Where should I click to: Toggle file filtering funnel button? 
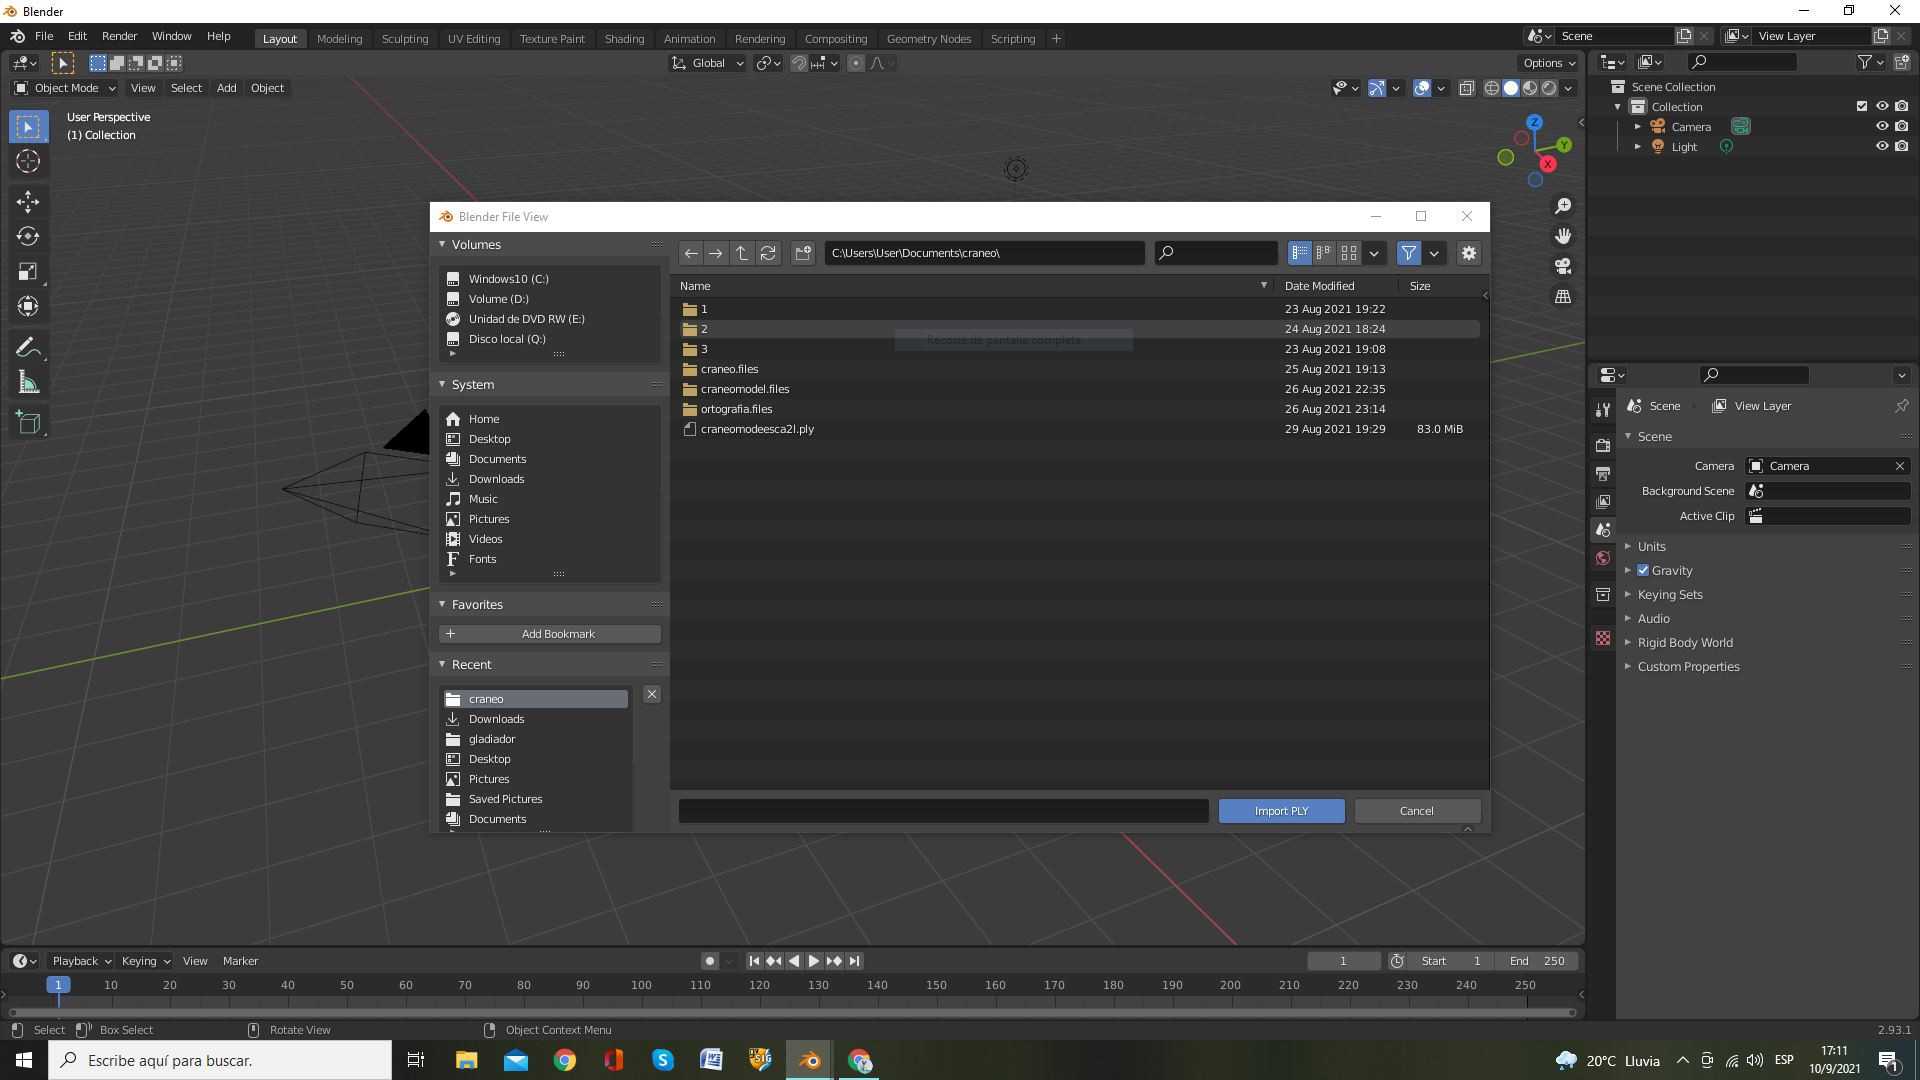[x=1408, y=253]
